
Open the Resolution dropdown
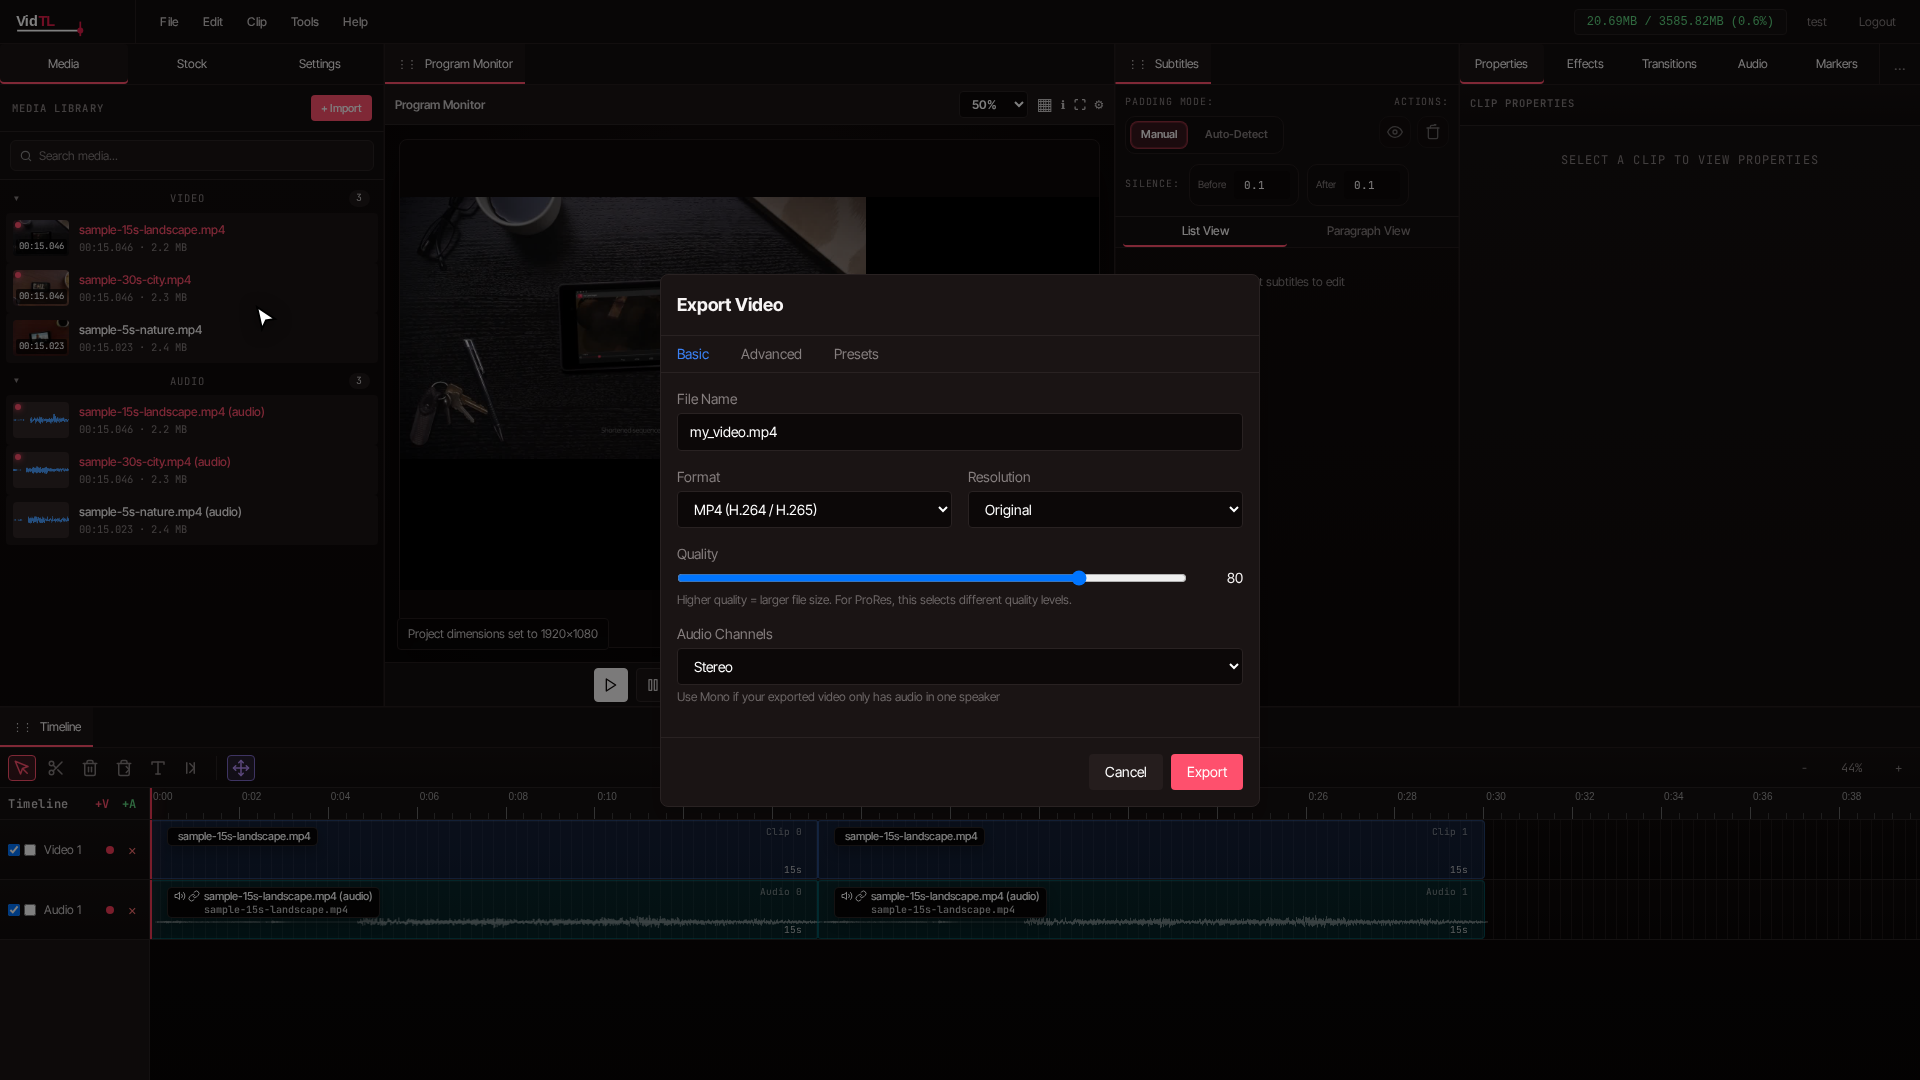(x=1105, y=510)
